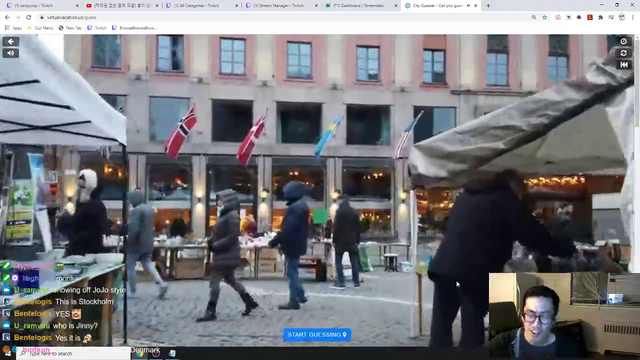
Task: Open the Twitch bookmark
Action: click(97, 28)
